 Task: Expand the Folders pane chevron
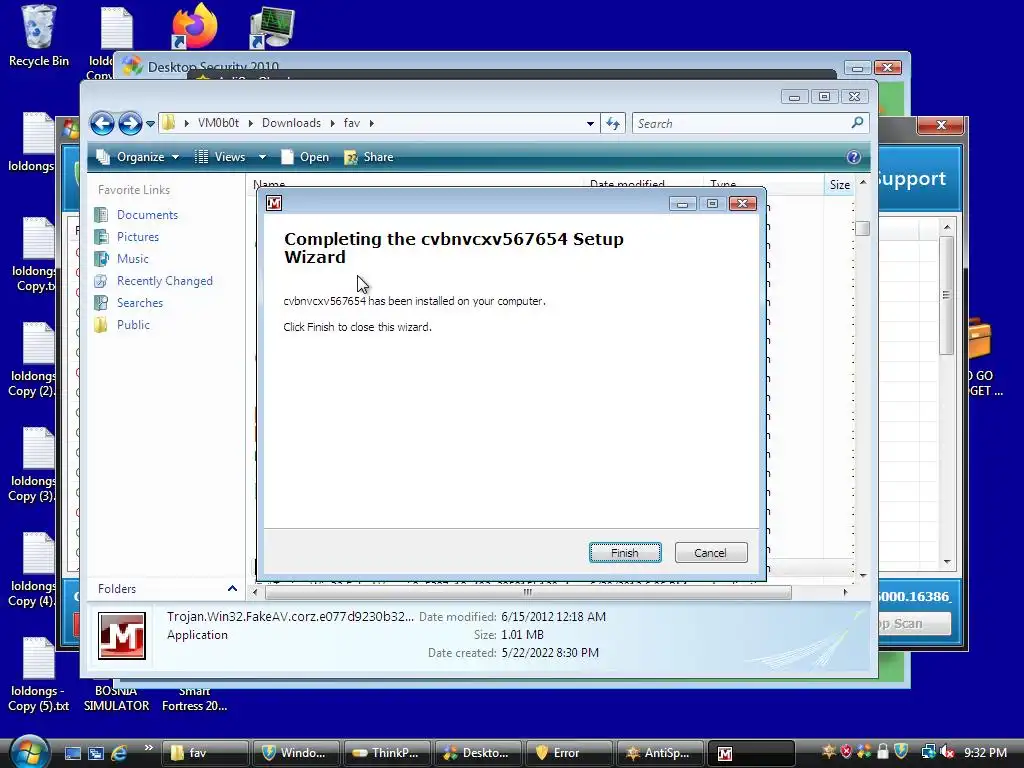point(232,588)
